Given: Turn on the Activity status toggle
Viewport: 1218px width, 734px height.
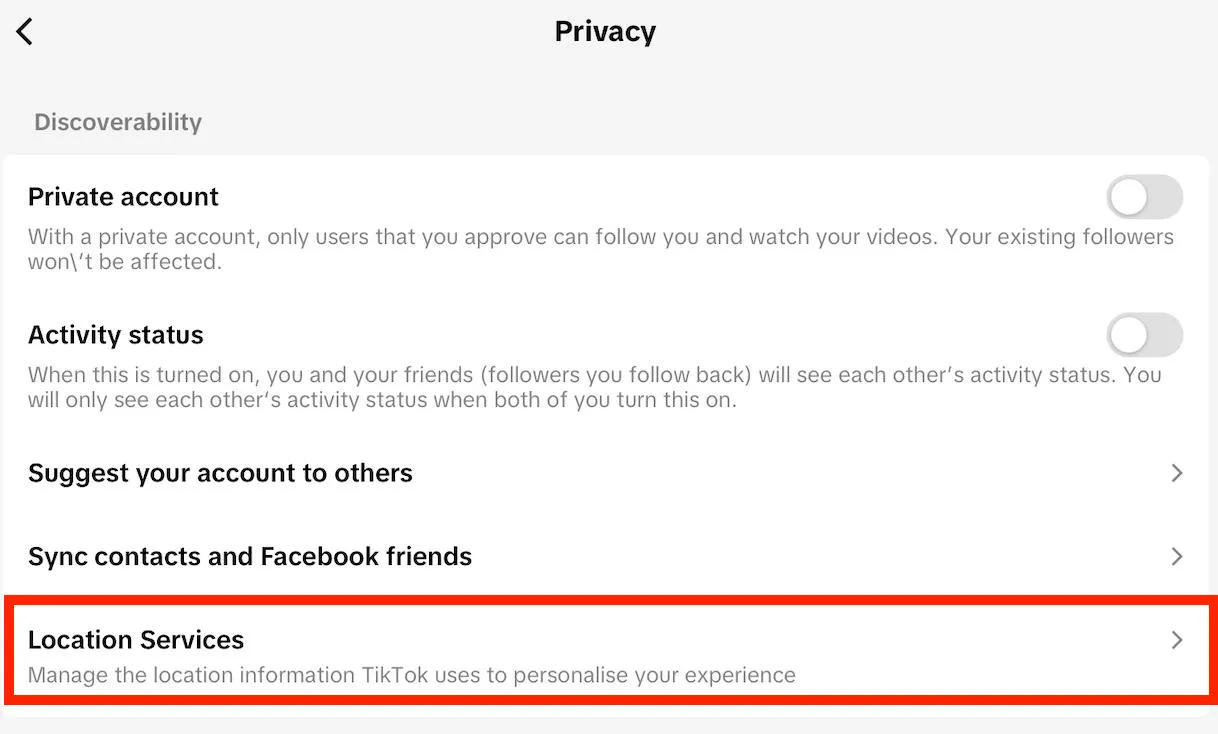Looking at the screenshot, I should click(1144, 335).
